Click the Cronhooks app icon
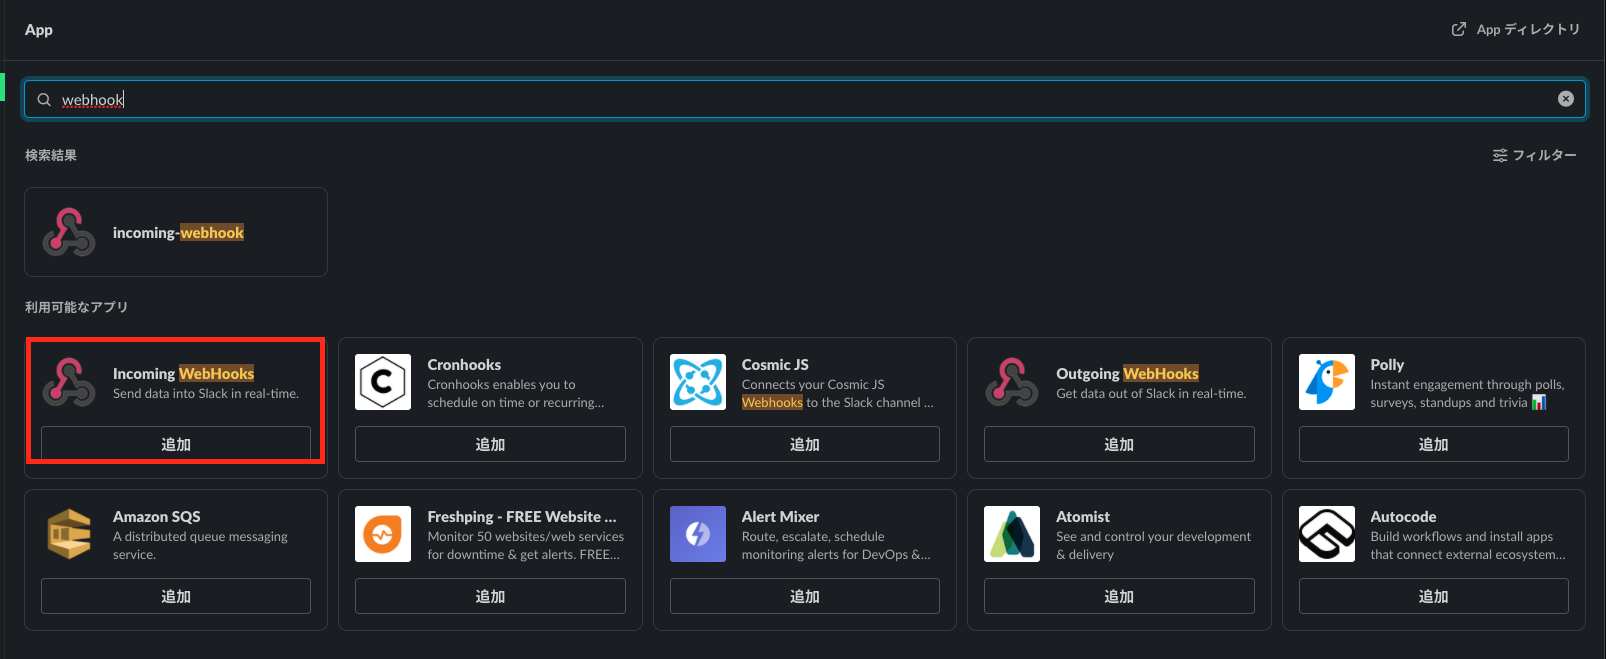The image size is (1606, 659). point(383,382)
